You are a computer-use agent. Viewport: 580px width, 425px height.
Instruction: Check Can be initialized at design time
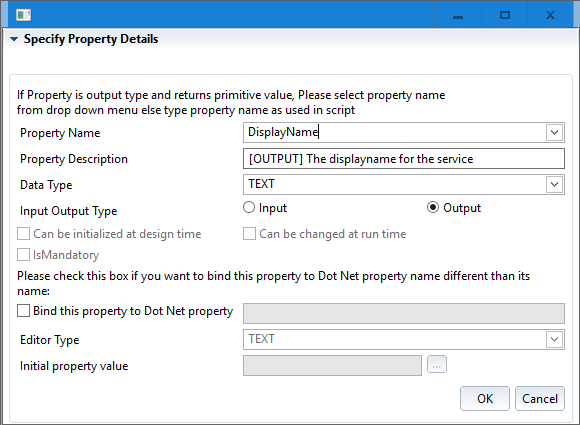tap(23, 234)
